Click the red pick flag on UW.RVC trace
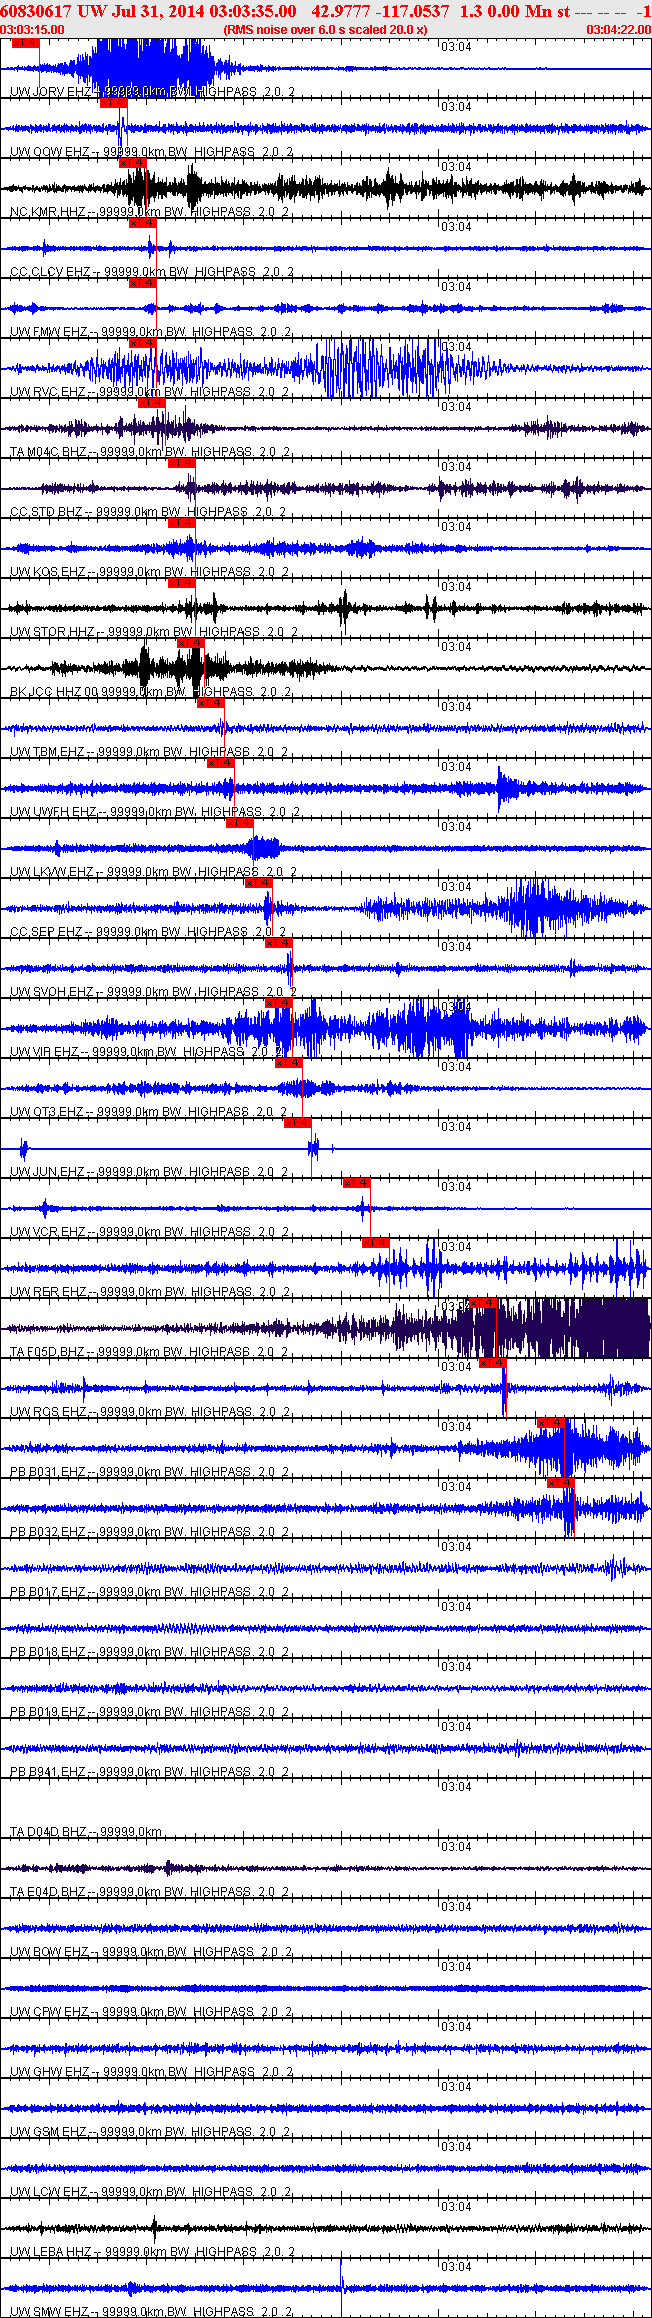Viewport: 652px width, 2318px height. pos(143,343)
